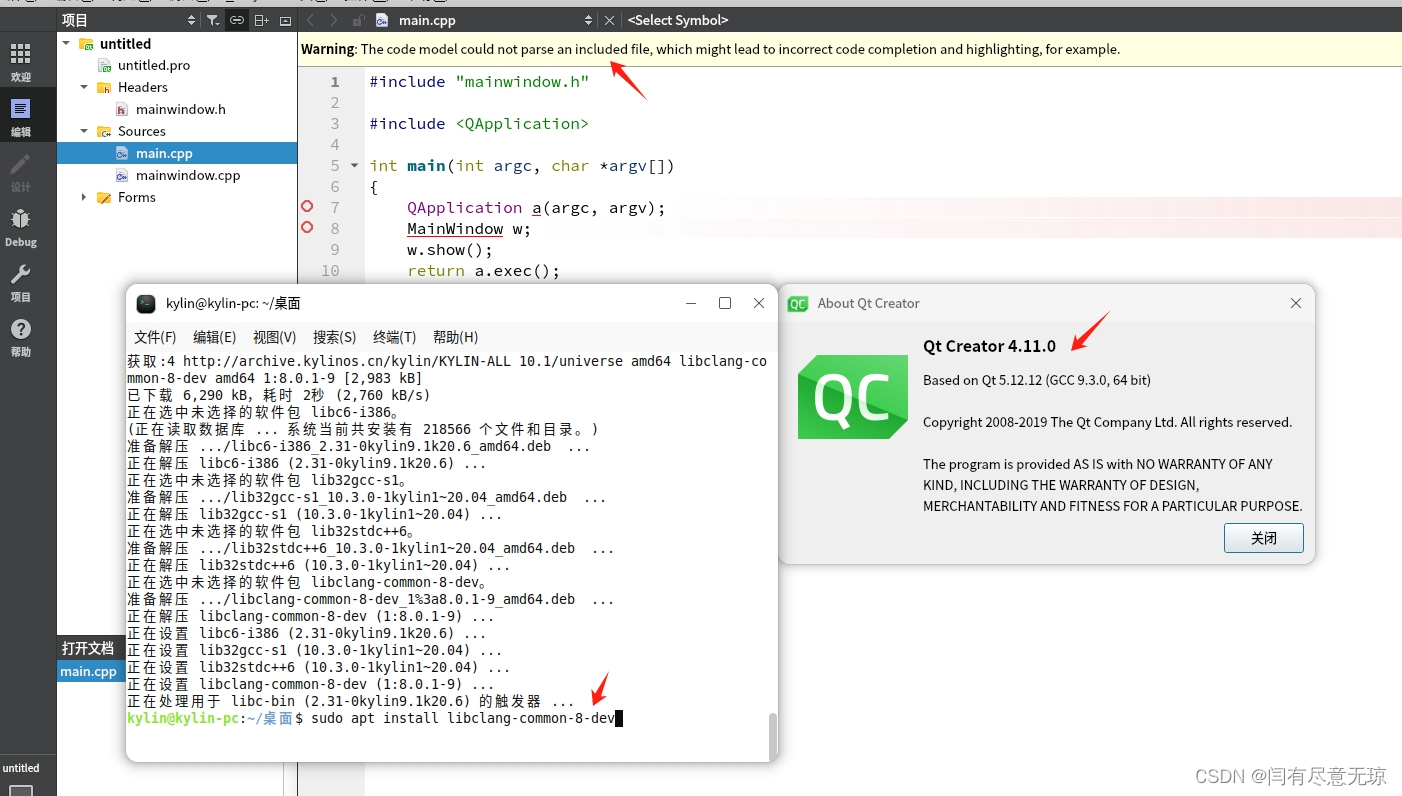Expand the Forms folder
This screenshot has height=796, width=1402.
(84, 197)
